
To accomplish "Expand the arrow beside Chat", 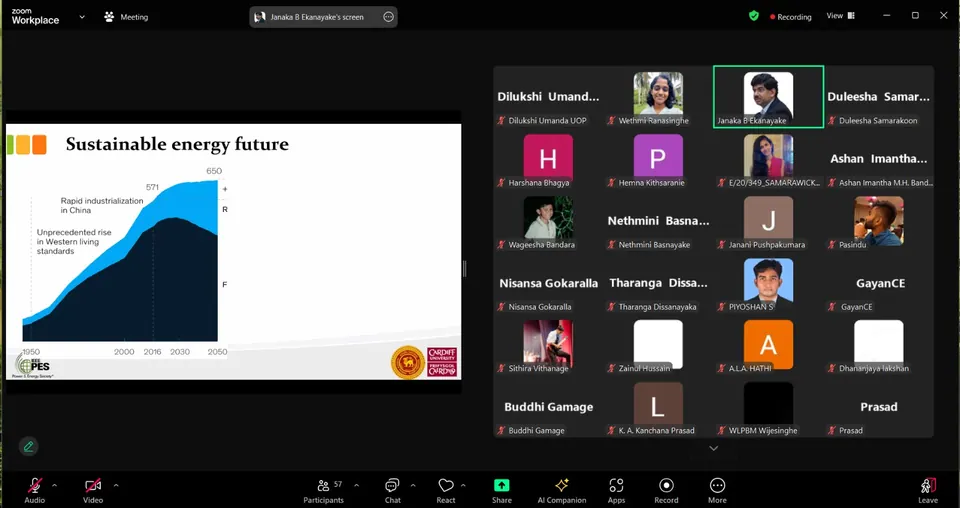I will (413, 485).
